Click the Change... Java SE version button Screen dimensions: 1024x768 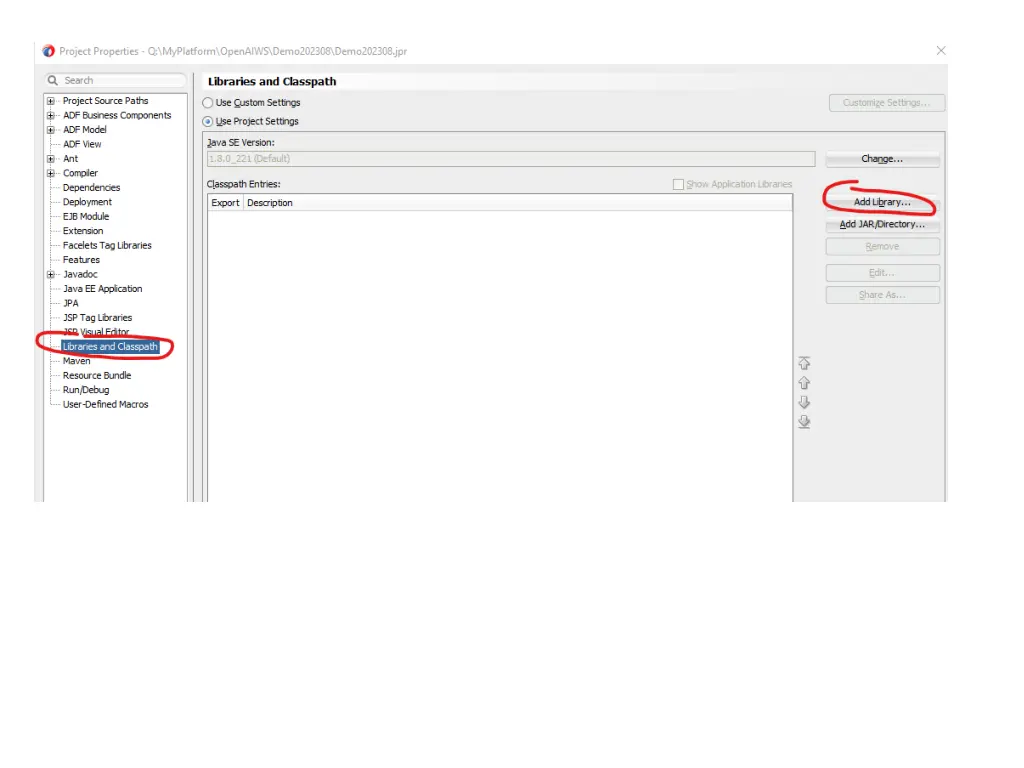[x=882, y=159]
